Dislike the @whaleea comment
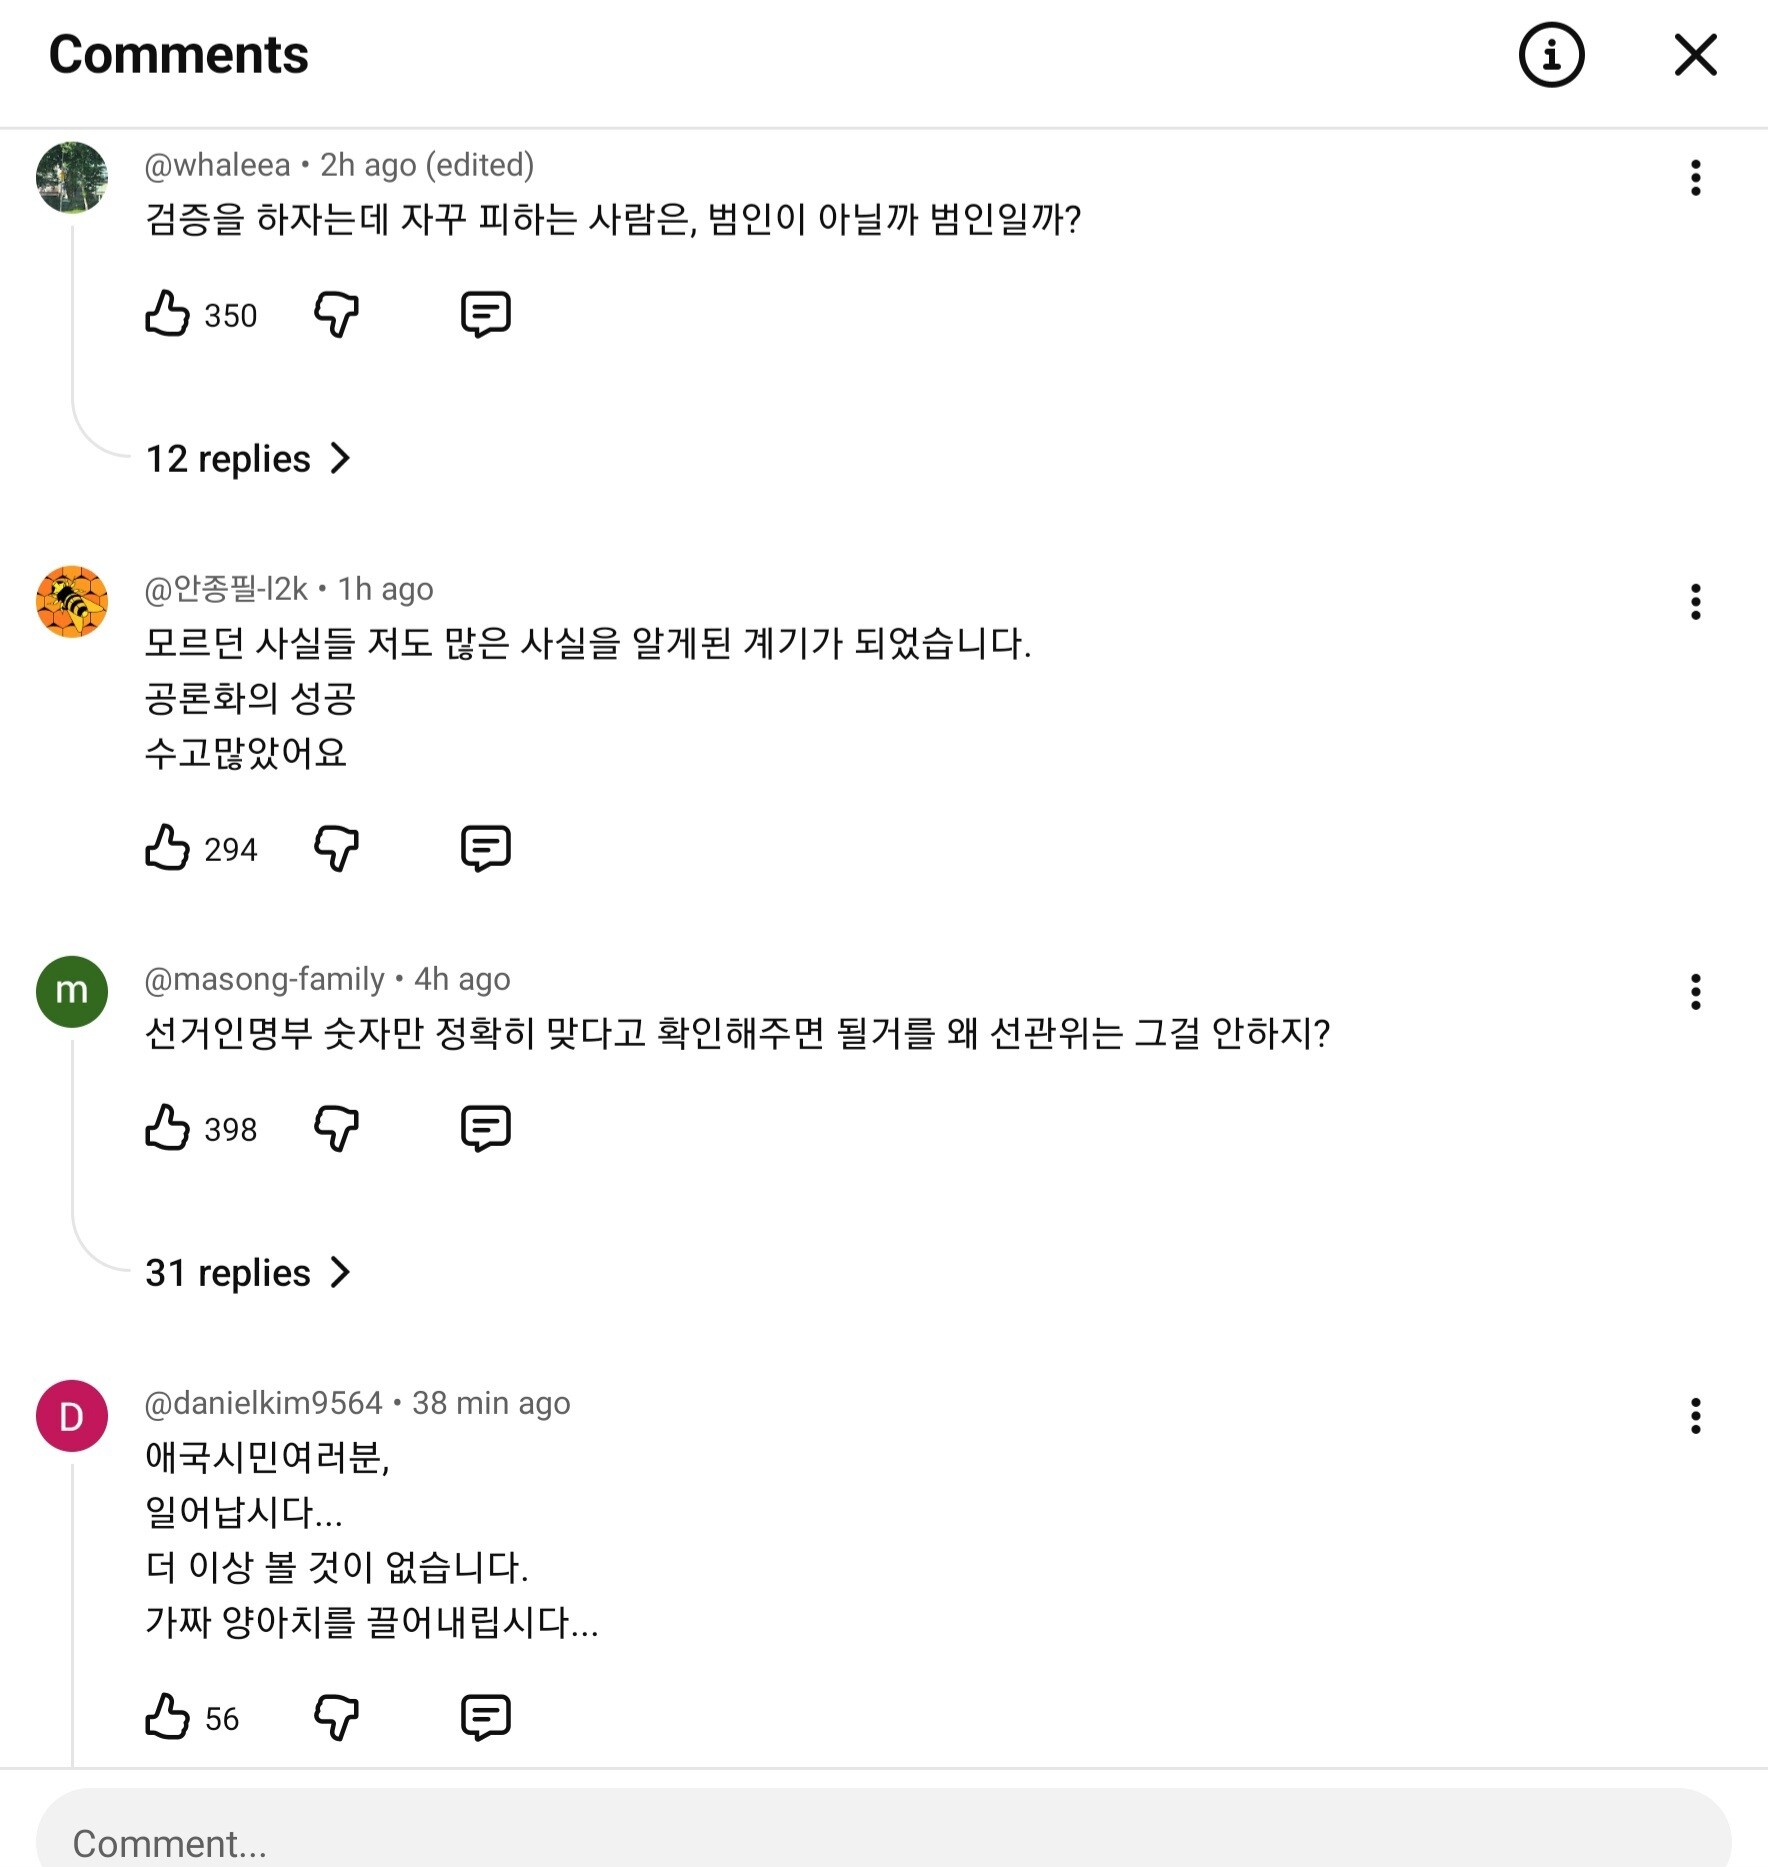Screen dimensions: 1768x1867 pyautogui.click(x=336, y=314)
